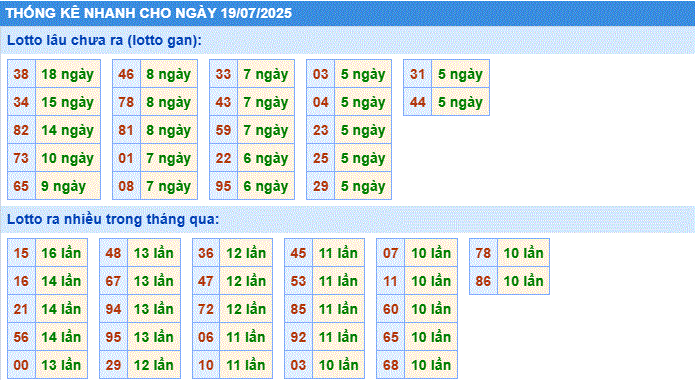Select the red number 81 cell
The image size is (695, 380).
pos(126,130)
